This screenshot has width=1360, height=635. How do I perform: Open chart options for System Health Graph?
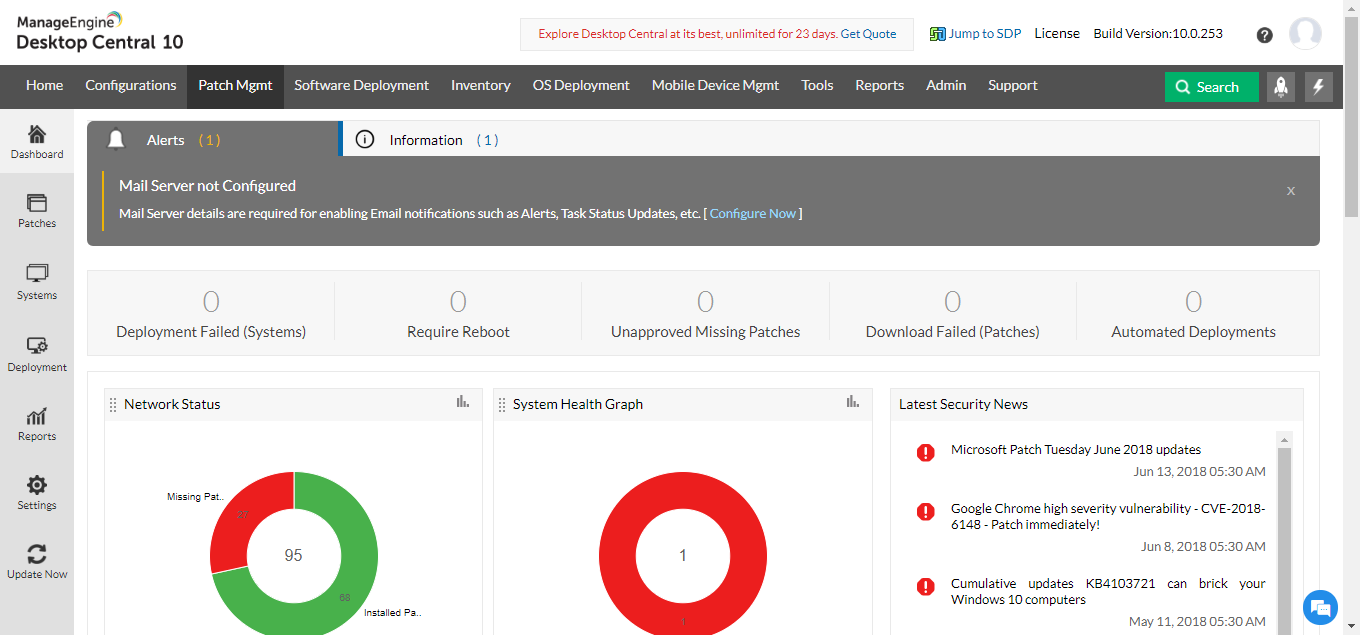pos(852,402)
